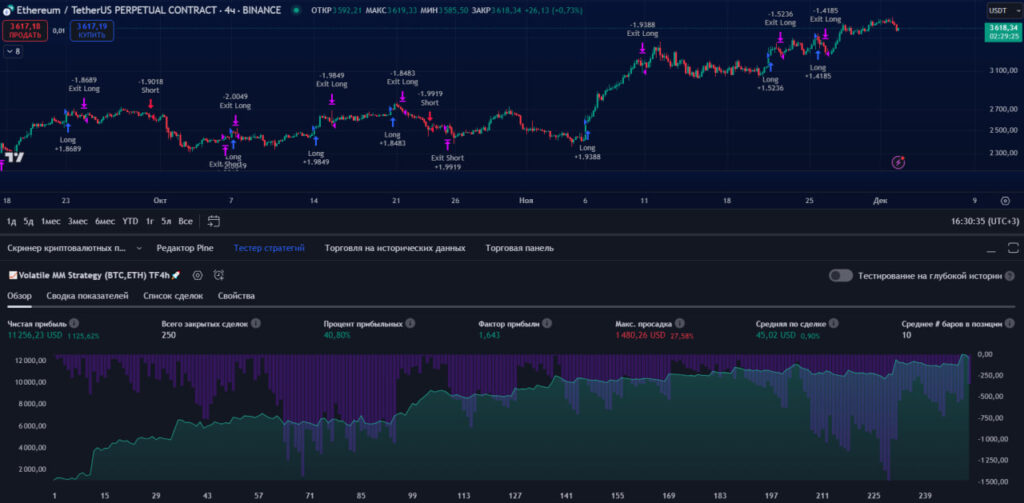Open the go-to-date calendar icon

click(x=214, y=221)
